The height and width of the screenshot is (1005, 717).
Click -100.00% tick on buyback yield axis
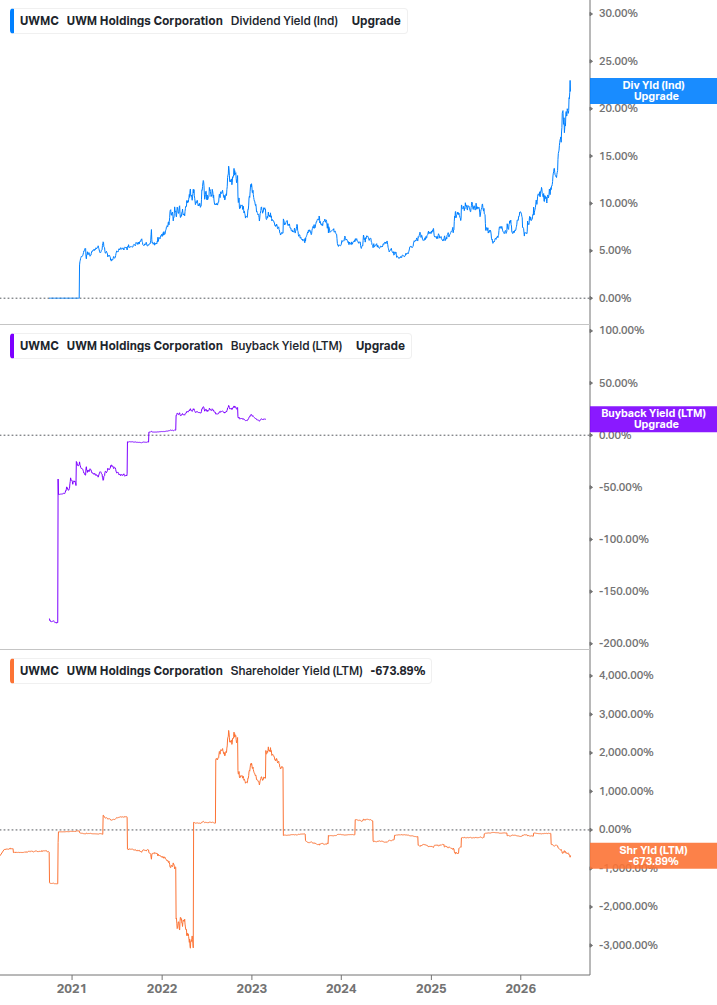[623, 539]
